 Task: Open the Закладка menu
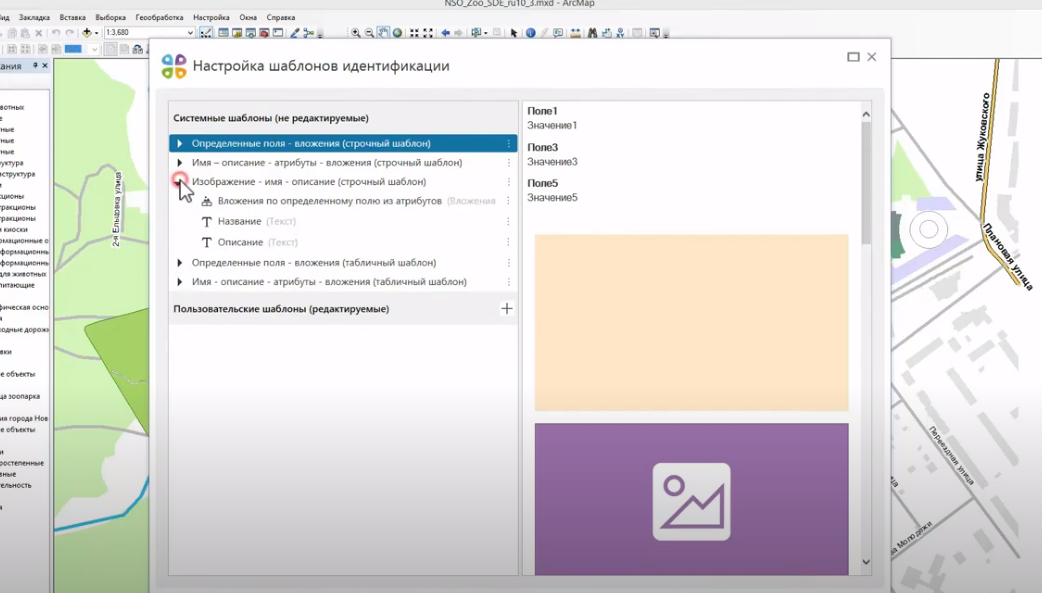35,17
